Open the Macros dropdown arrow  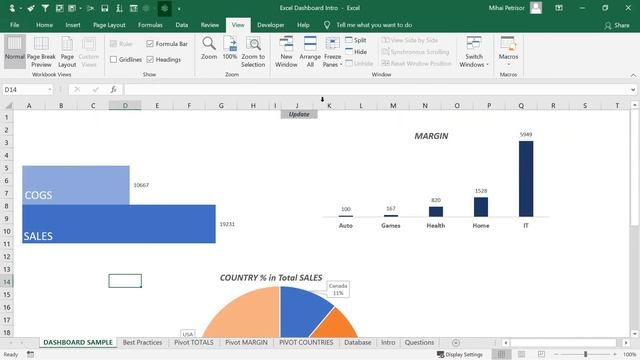click(x=509, y=64)
